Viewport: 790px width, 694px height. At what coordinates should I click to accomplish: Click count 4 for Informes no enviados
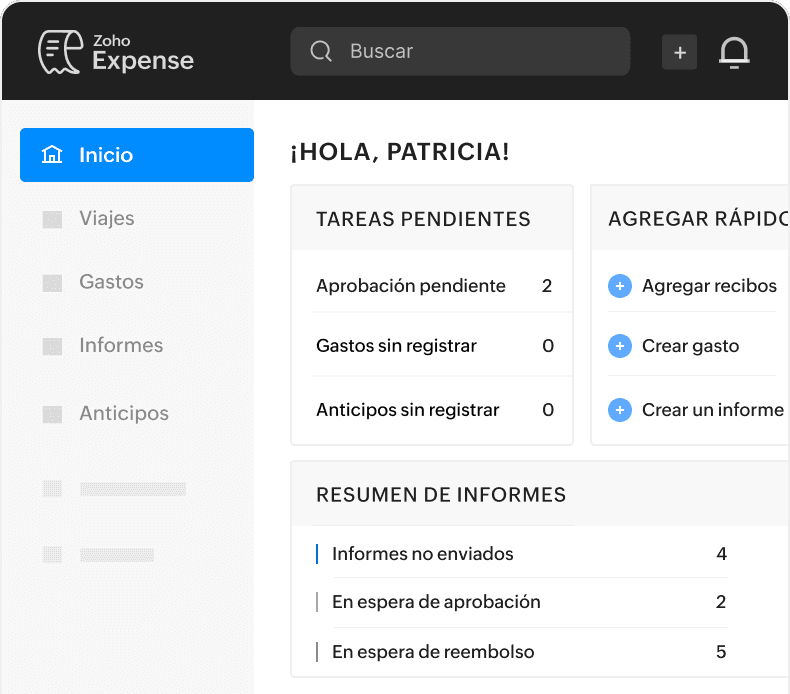[x=721, y=554]
